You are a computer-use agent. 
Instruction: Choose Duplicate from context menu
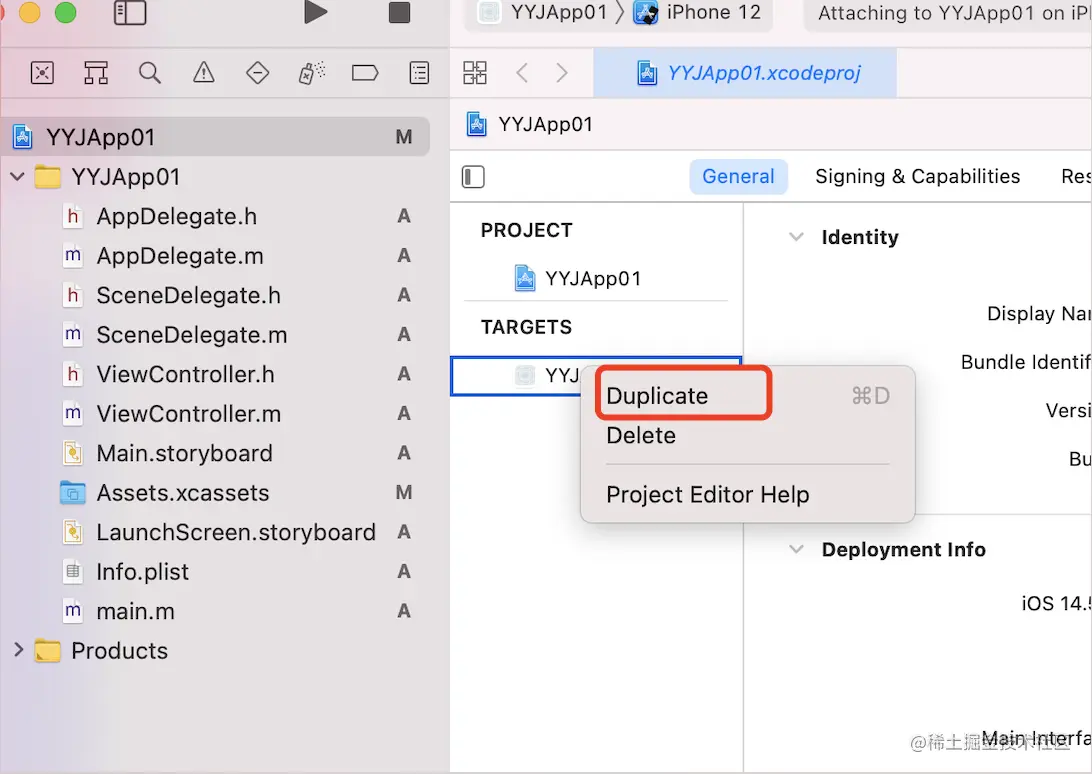pyautogui.click(x=747, y=396)
